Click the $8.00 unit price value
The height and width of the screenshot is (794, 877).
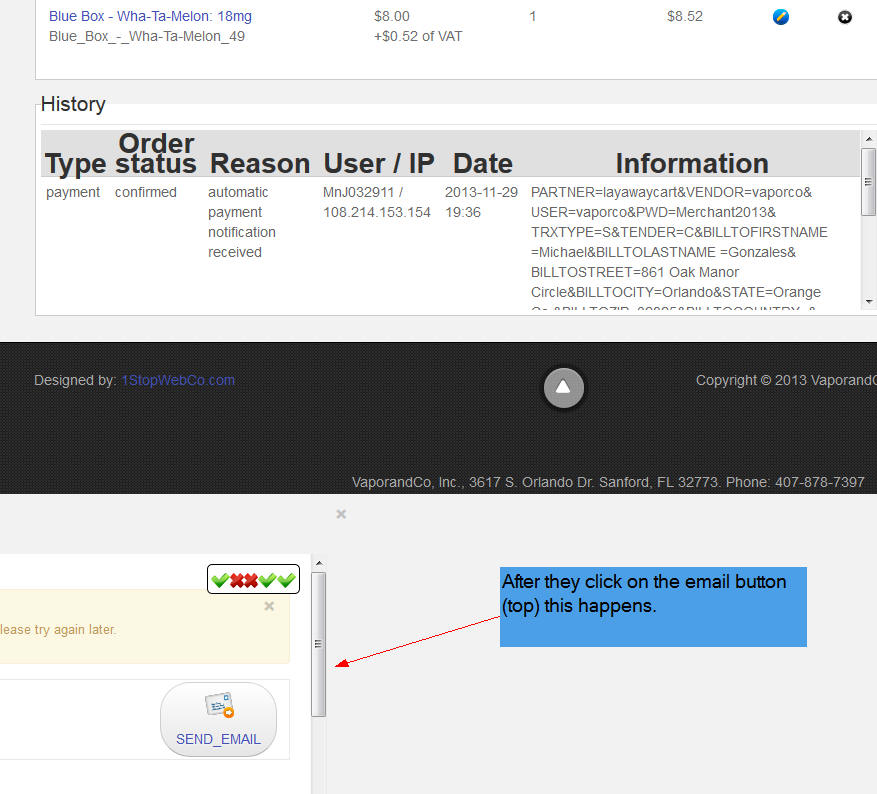[392, 16]
